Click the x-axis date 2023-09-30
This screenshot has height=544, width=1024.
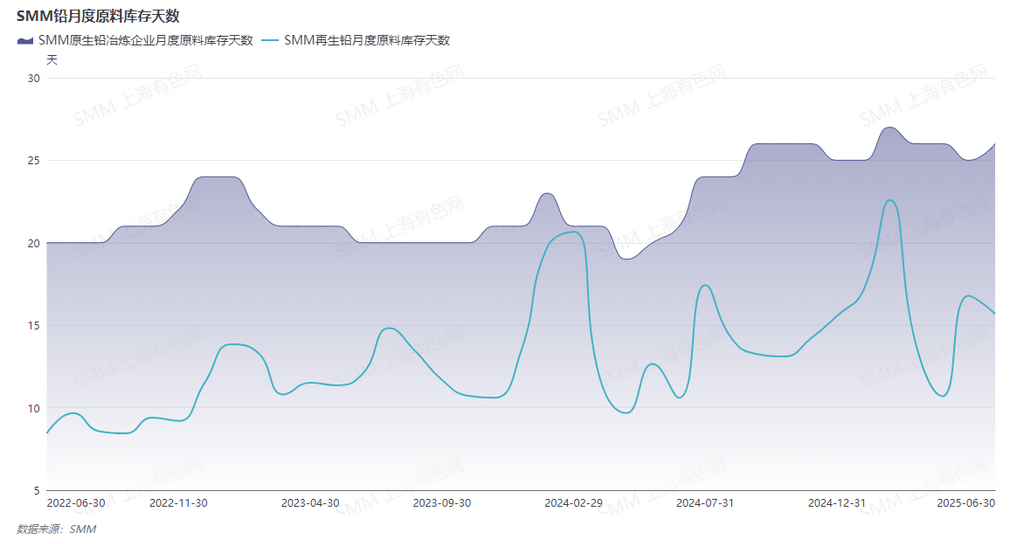(x=442, y=504)
